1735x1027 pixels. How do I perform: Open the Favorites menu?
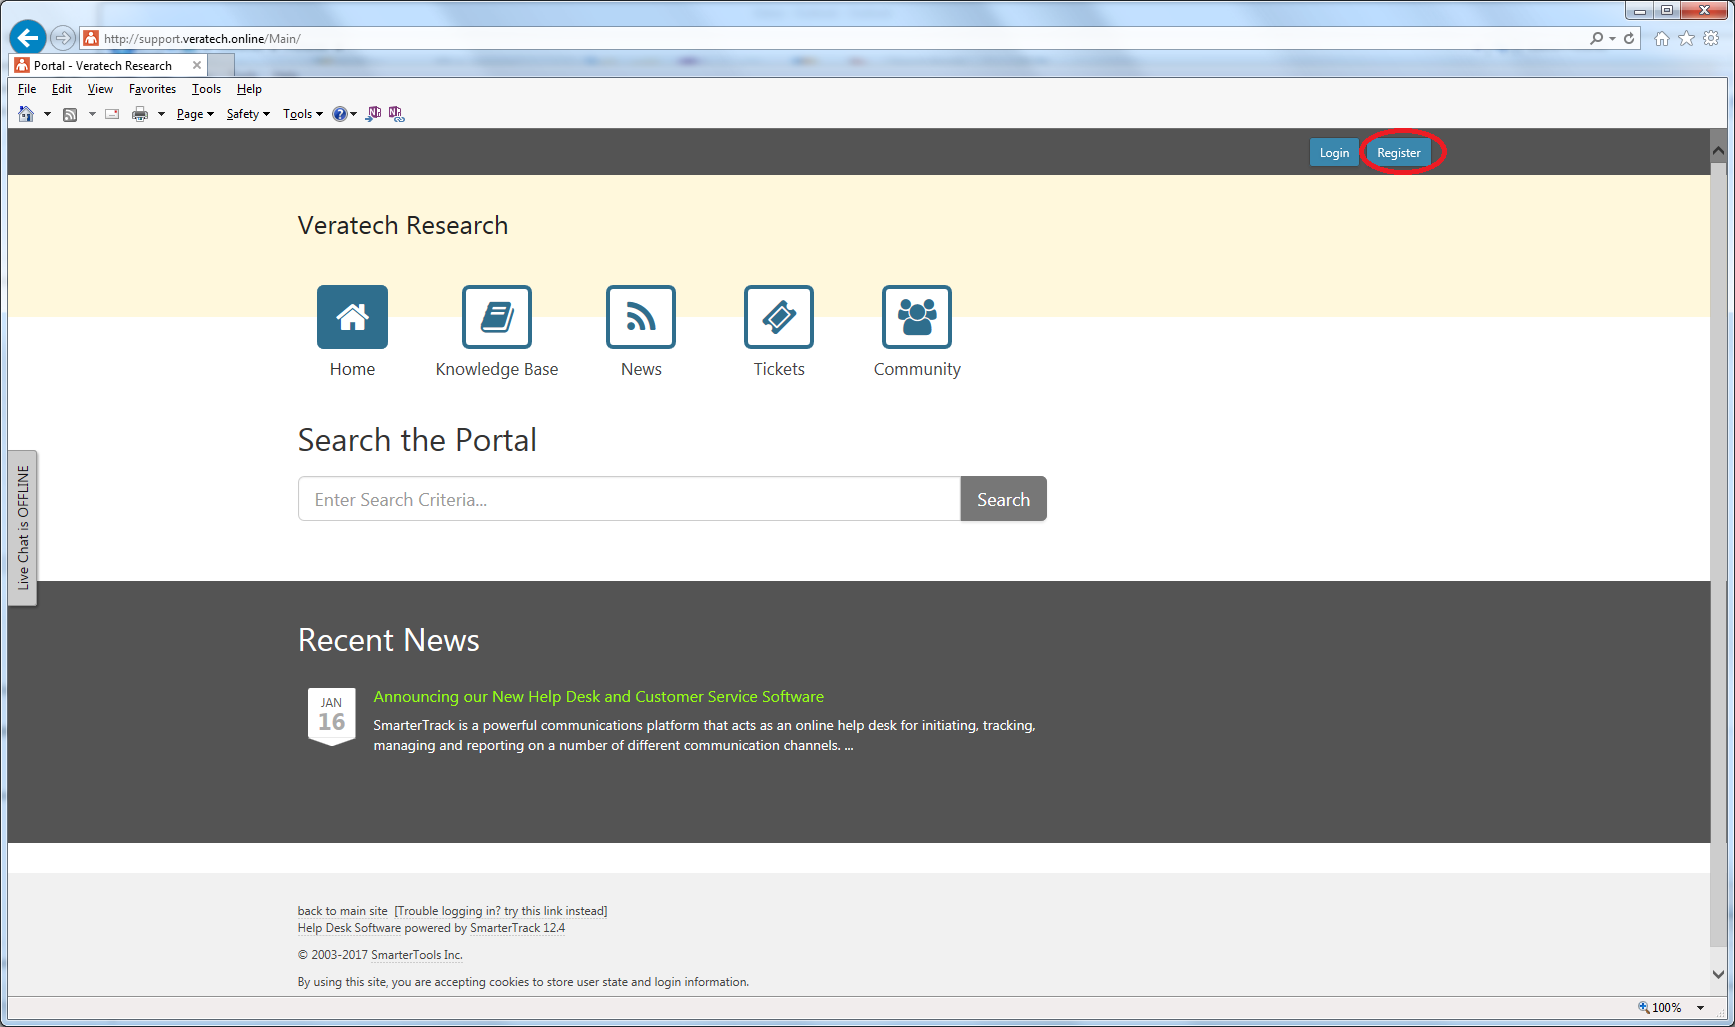click(x=152, y=89)
